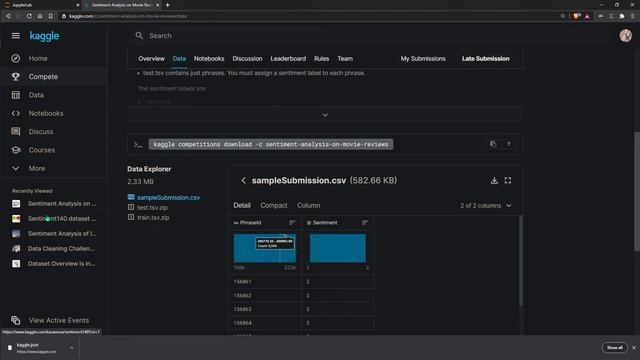This screenshot has height=360, width=640.
Task: Open a new browser tab
Action: (x=167, y=5)
